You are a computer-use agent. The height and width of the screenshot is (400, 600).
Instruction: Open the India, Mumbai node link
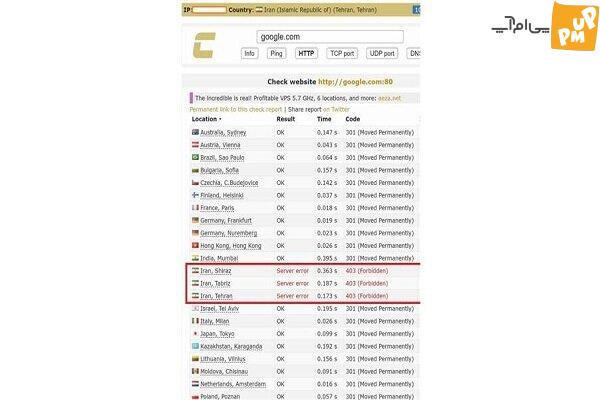(219, 258)
